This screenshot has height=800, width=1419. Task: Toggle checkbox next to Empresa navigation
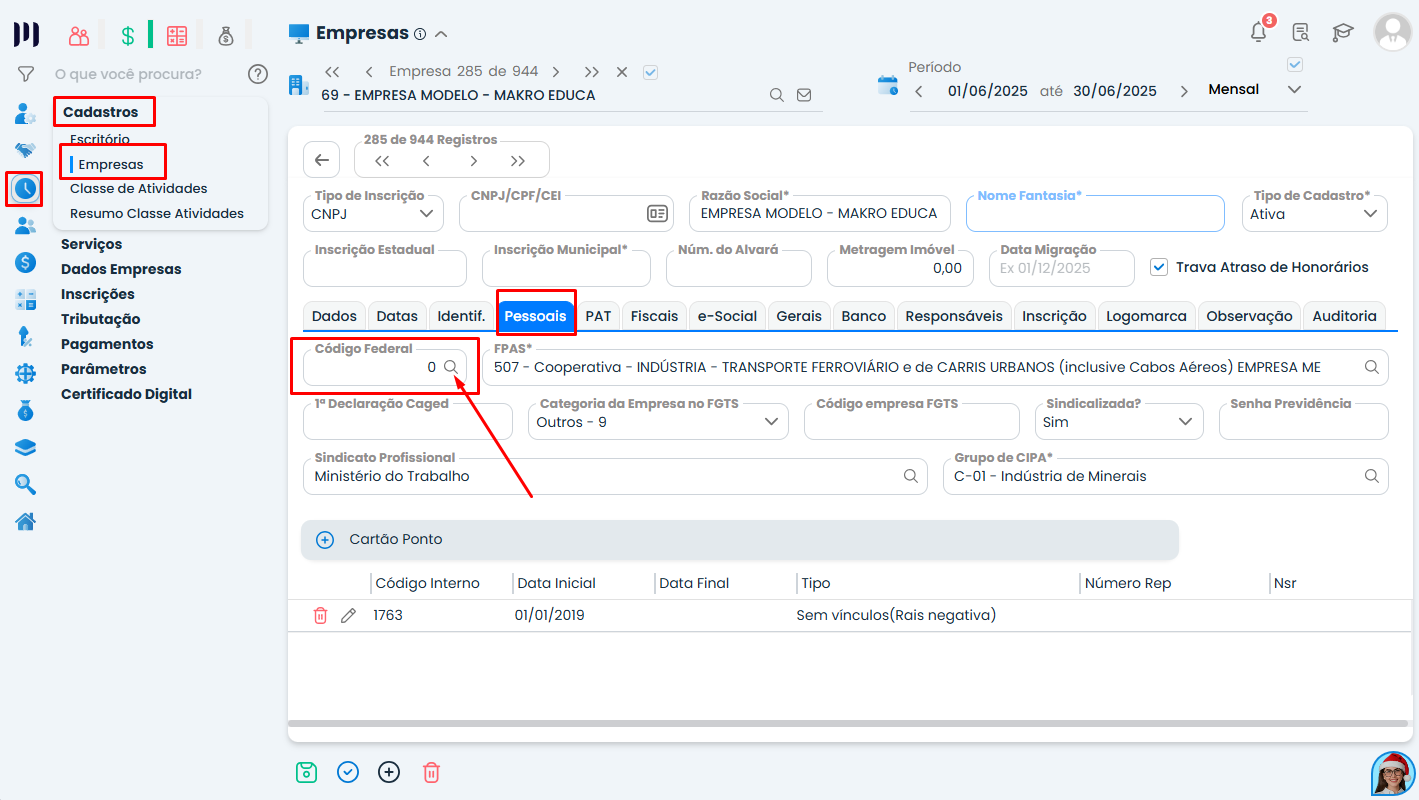(650, 72)
